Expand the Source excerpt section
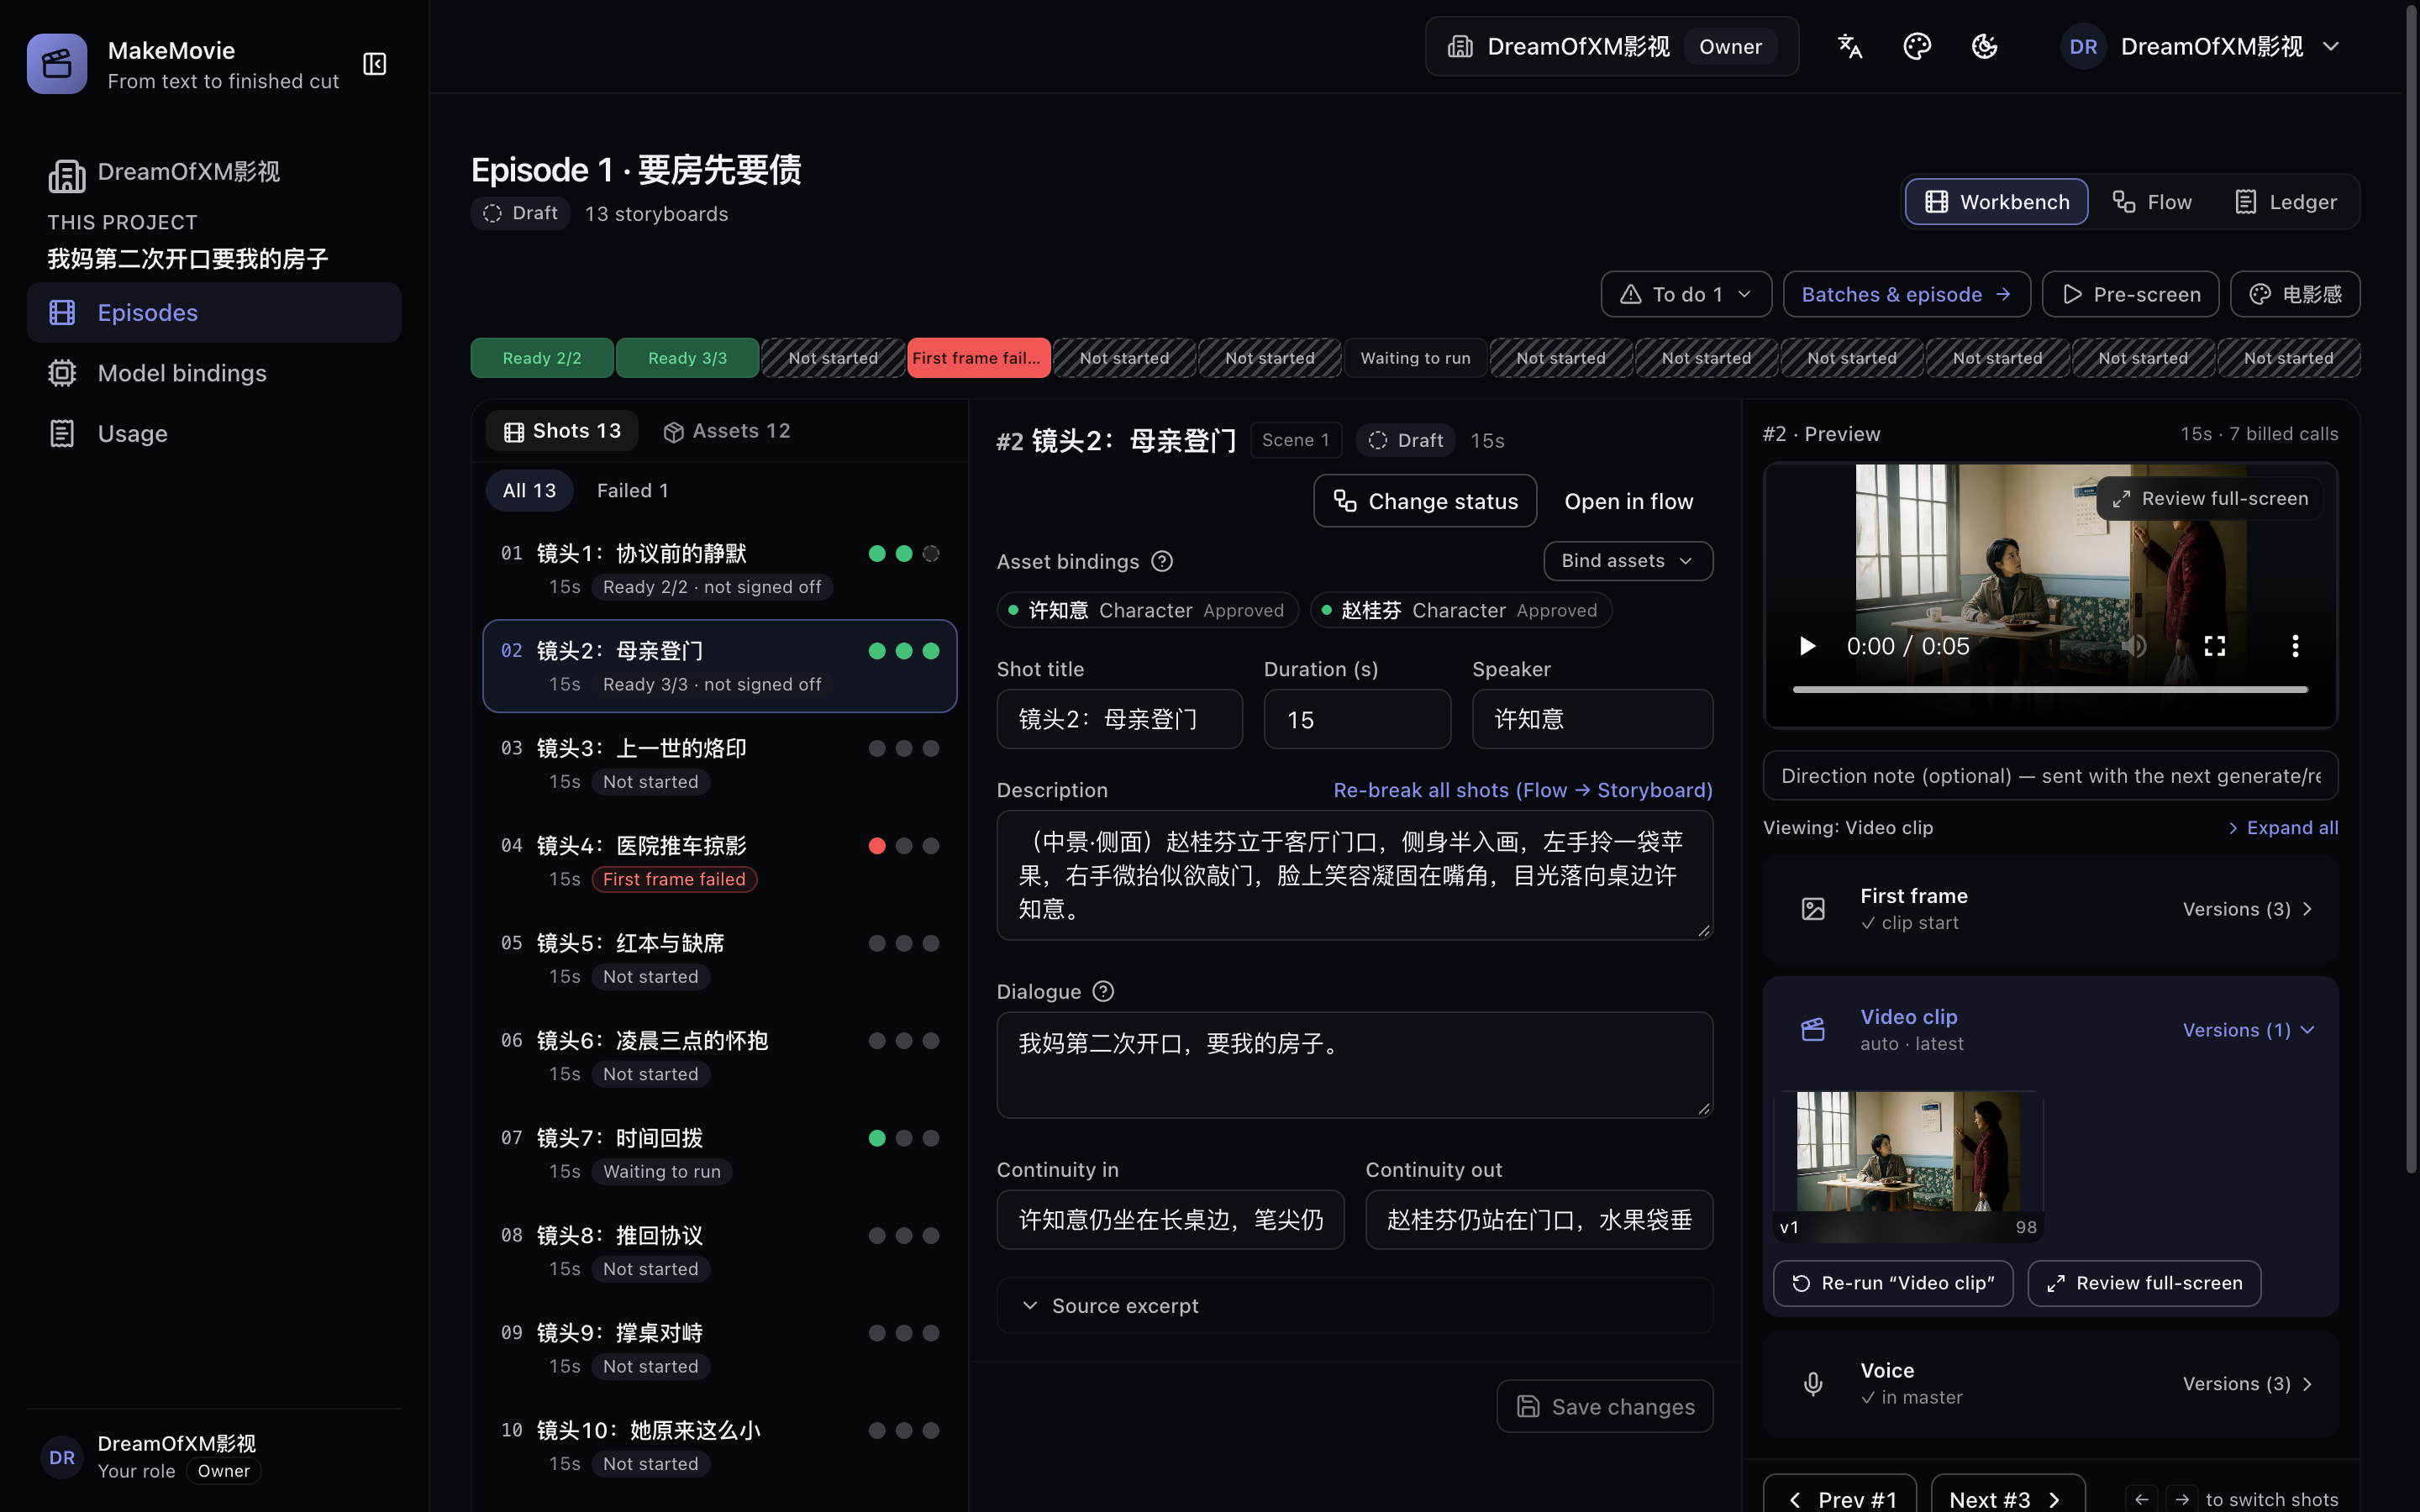This screenshot has width=2420, height=1512. 1354,1305
